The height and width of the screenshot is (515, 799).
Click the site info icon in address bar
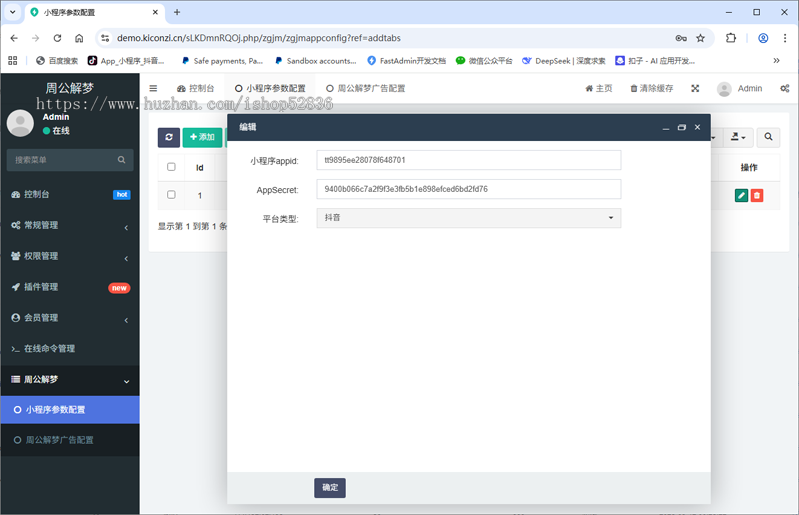(x=105, y=38)
